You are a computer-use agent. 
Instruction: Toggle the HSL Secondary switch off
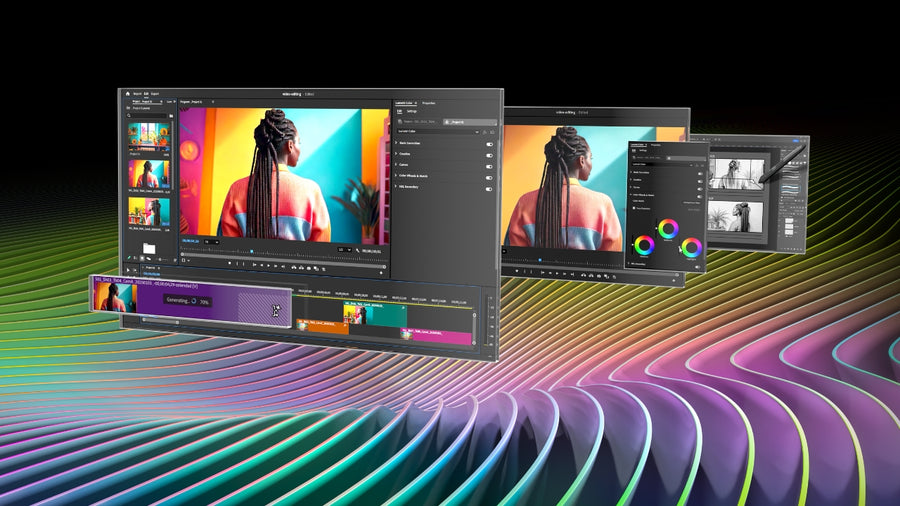coord(489,188)
